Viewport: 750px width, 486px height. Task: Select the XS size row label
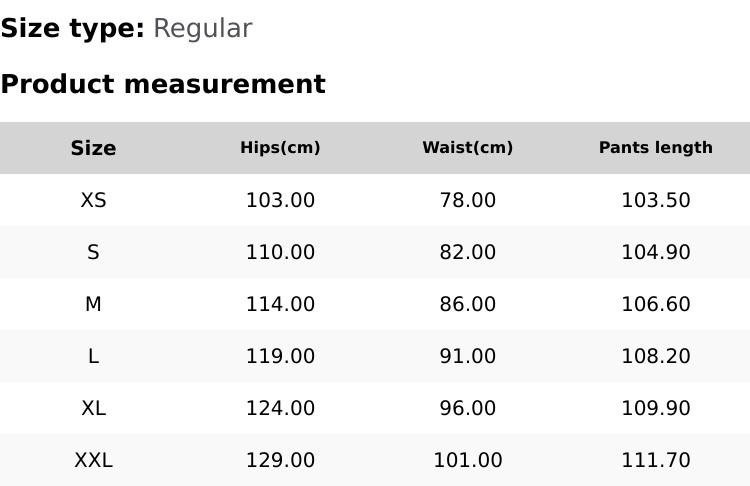pos(93,200)
